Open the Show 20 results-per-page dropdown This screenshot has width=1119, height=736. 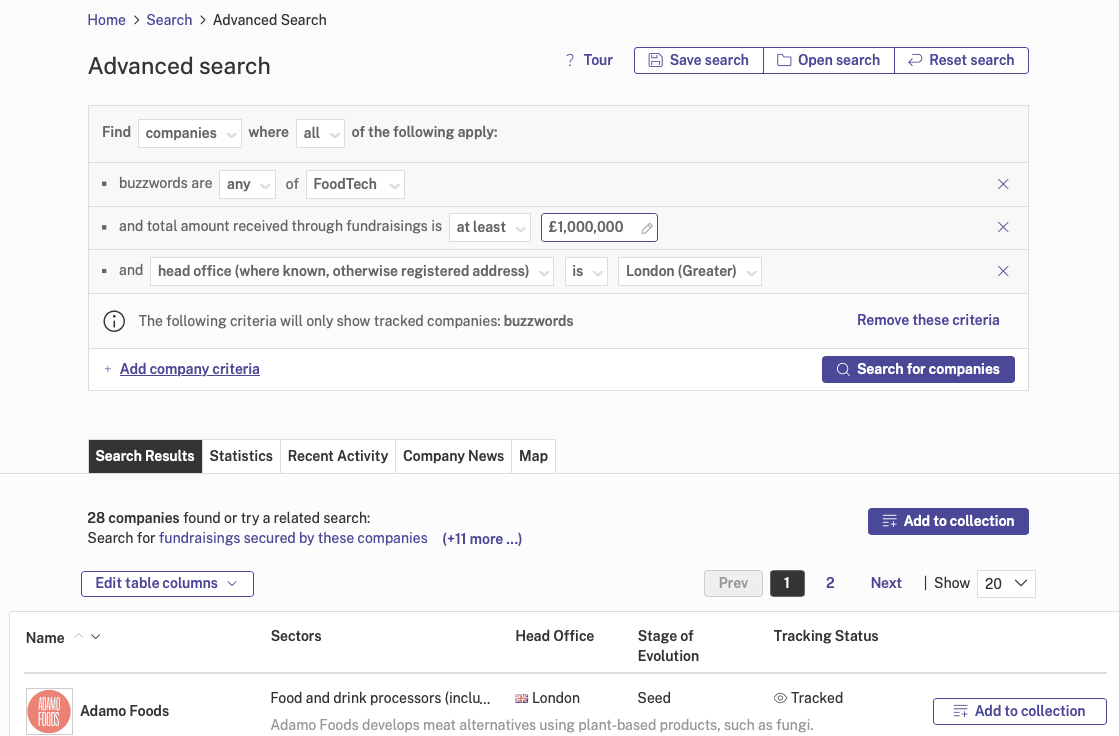point(1006,584)
